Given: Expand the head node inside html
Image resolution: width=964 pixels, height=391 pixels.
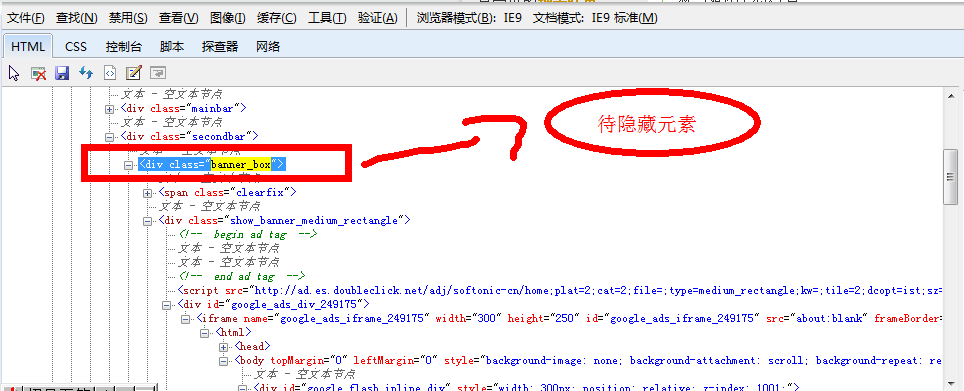Looking at the screenshot, I should 223,347.
